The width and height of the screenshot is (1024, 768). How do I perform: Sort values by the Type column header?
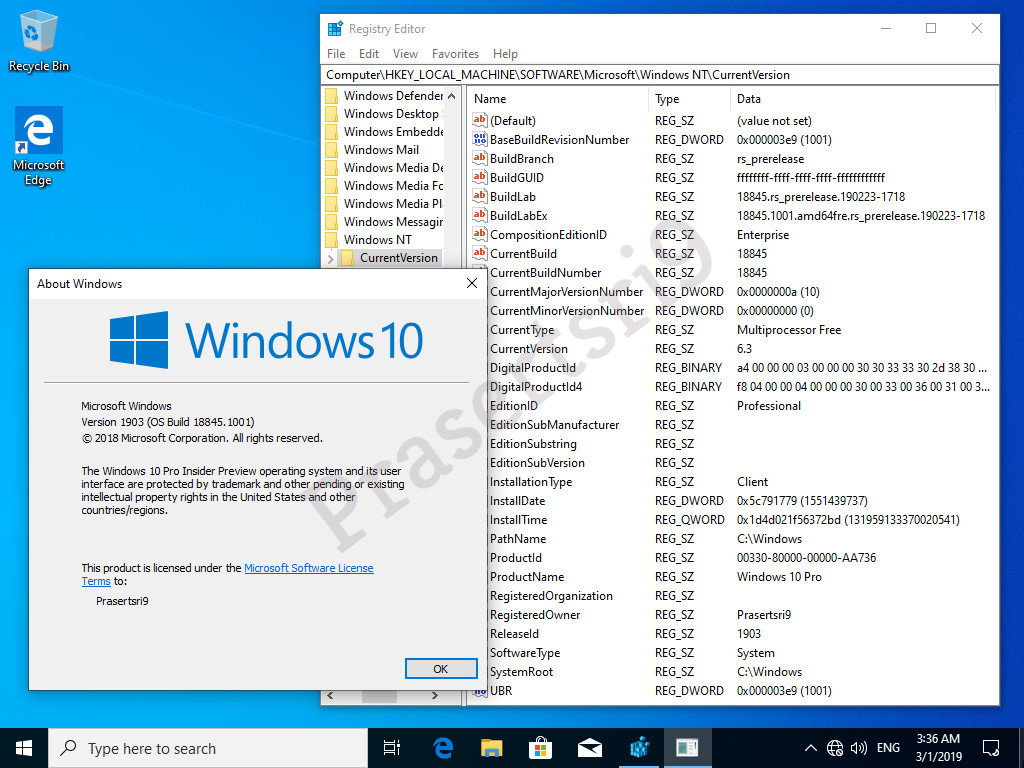690,99
